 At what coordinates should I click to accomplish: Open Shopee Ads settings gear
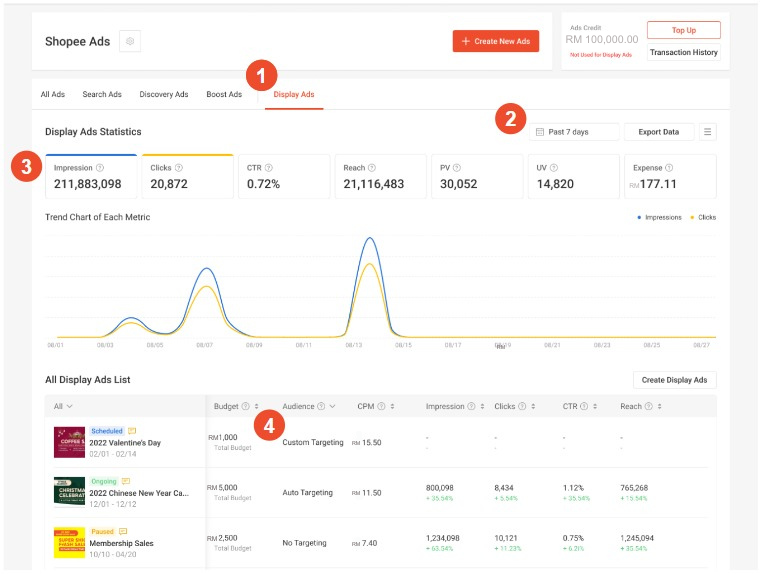[130, 42]
